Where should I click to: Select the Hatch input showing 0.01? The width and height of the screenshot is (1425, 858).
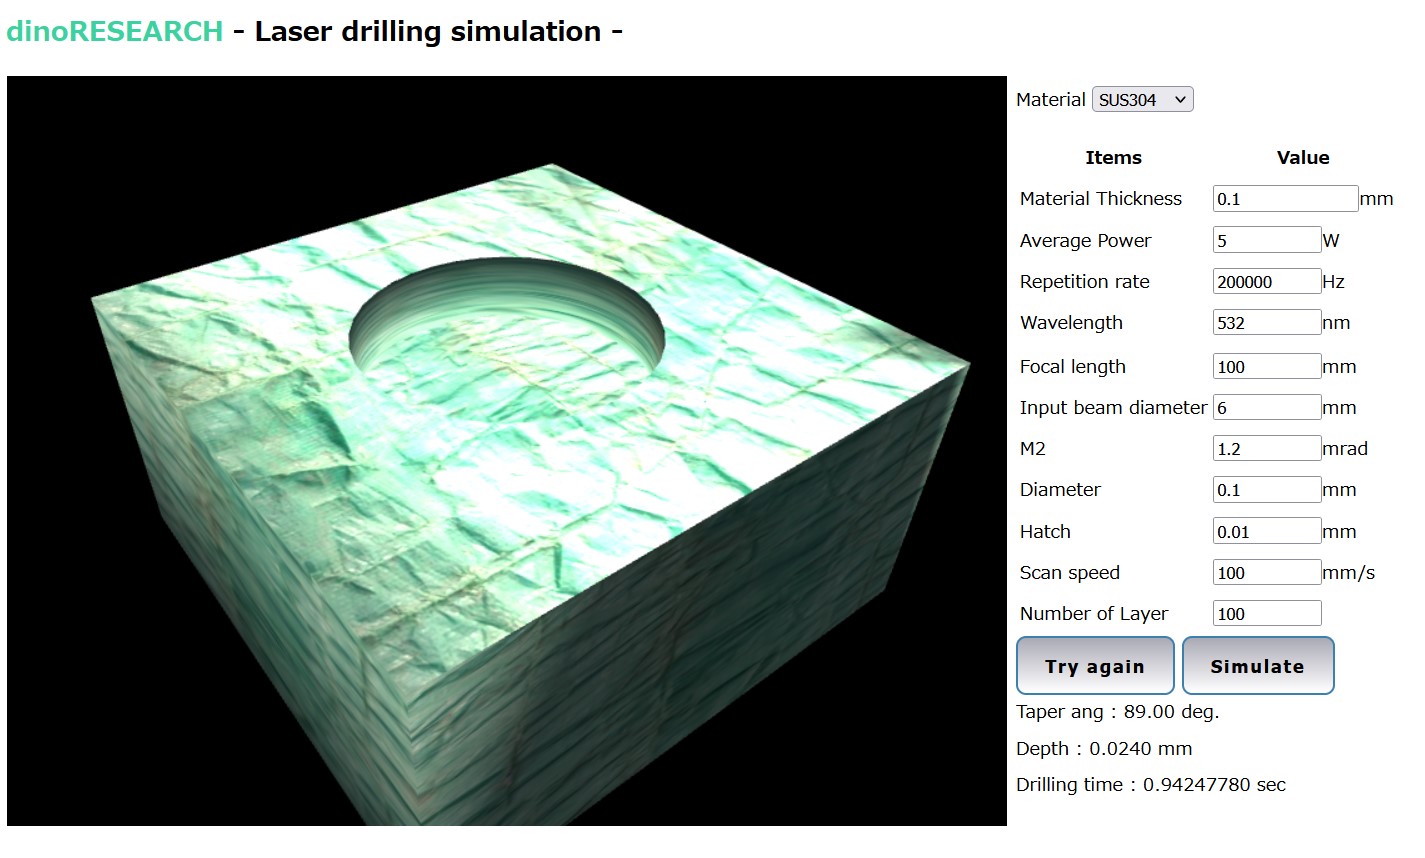pos(1266,532)
